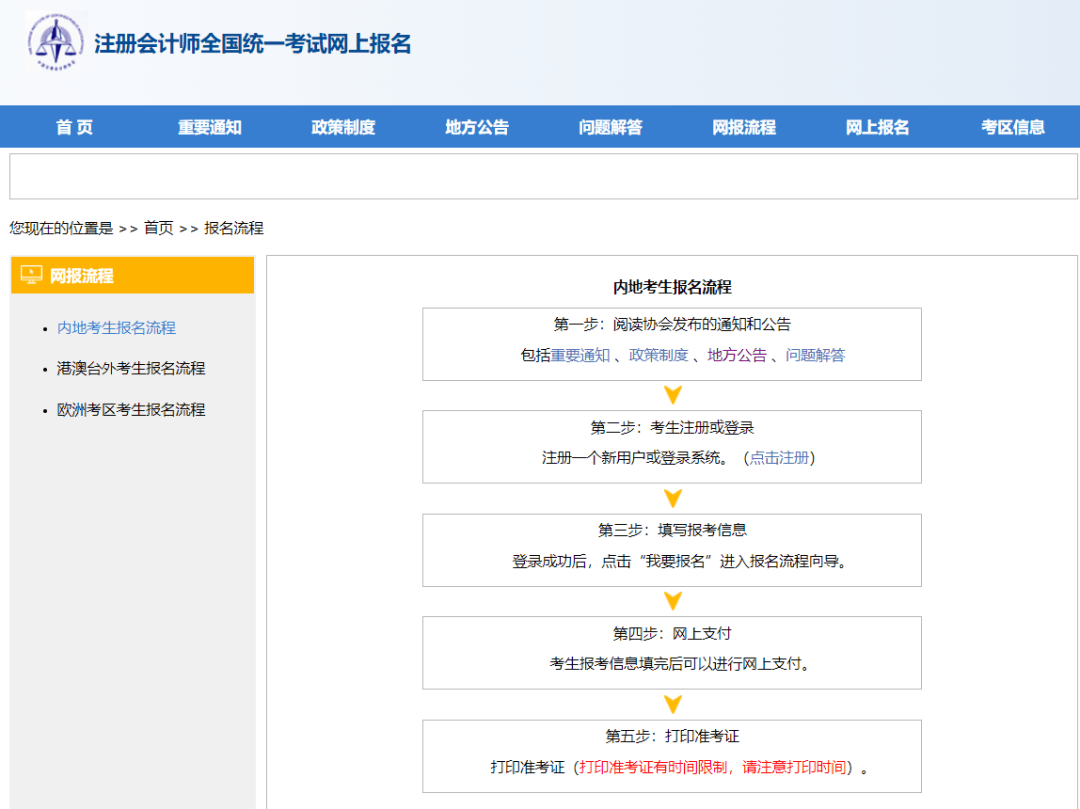Open 网上报名 in the nav bar
The image size is (1080, 809).
coord(878,127)
